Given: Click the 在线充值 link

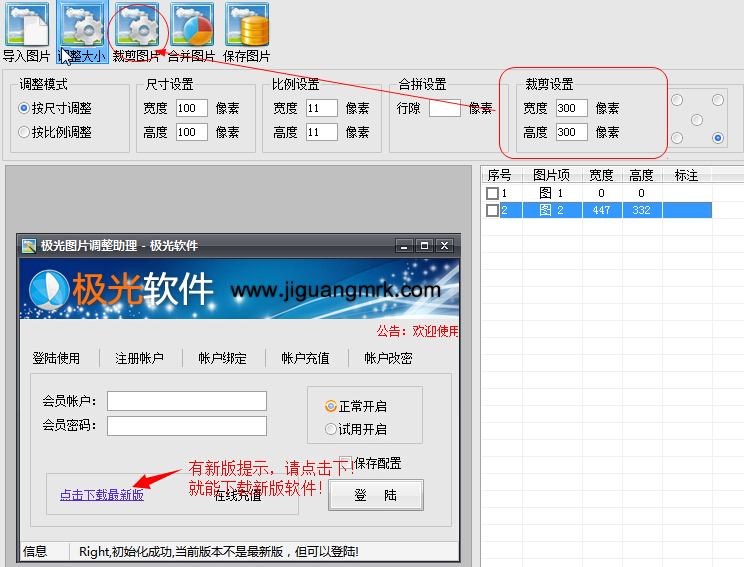Looking at the screenshot, I should click(238, 496).
